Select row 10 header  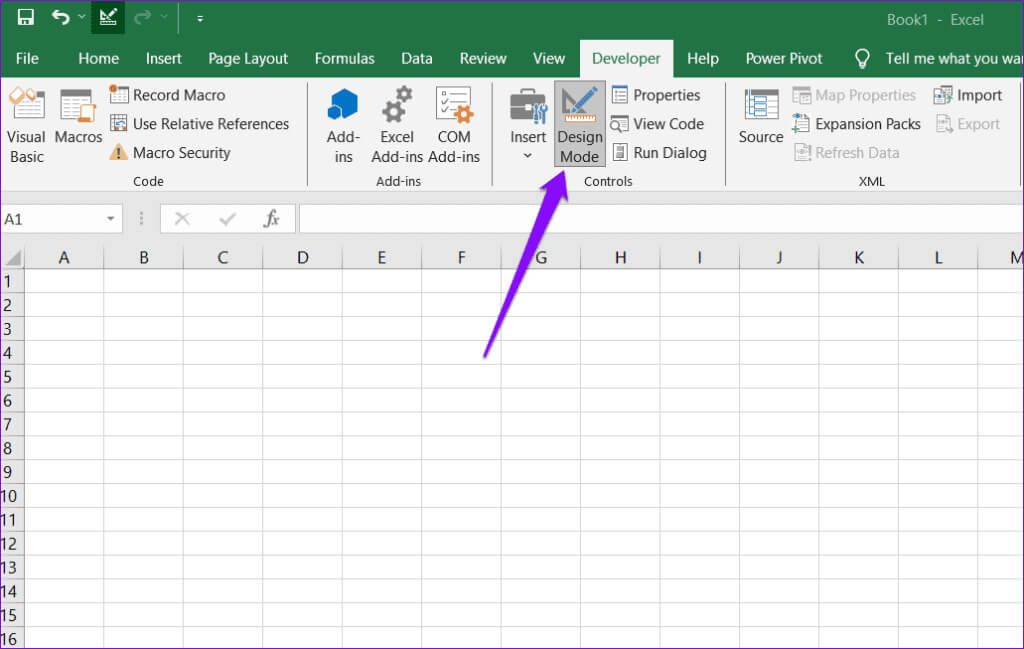[12, 496]
